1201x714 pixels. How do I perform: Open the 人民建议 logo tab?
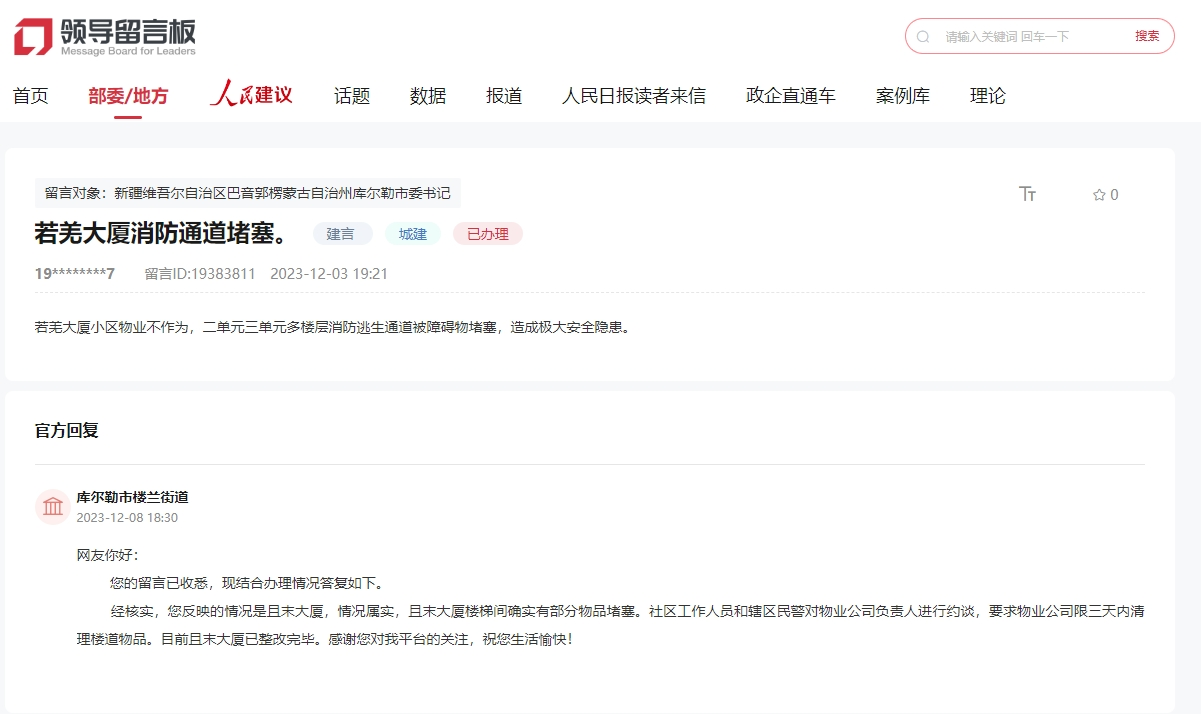click(x=251, y=95)
